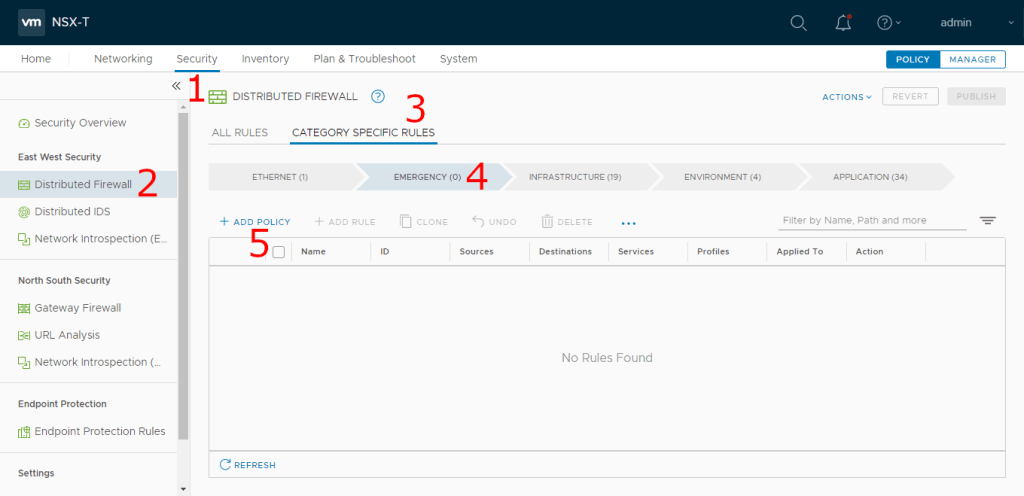Expand the help menu in top bar
The width and height of the screenshot is (1024, 496).
point(888,23)
